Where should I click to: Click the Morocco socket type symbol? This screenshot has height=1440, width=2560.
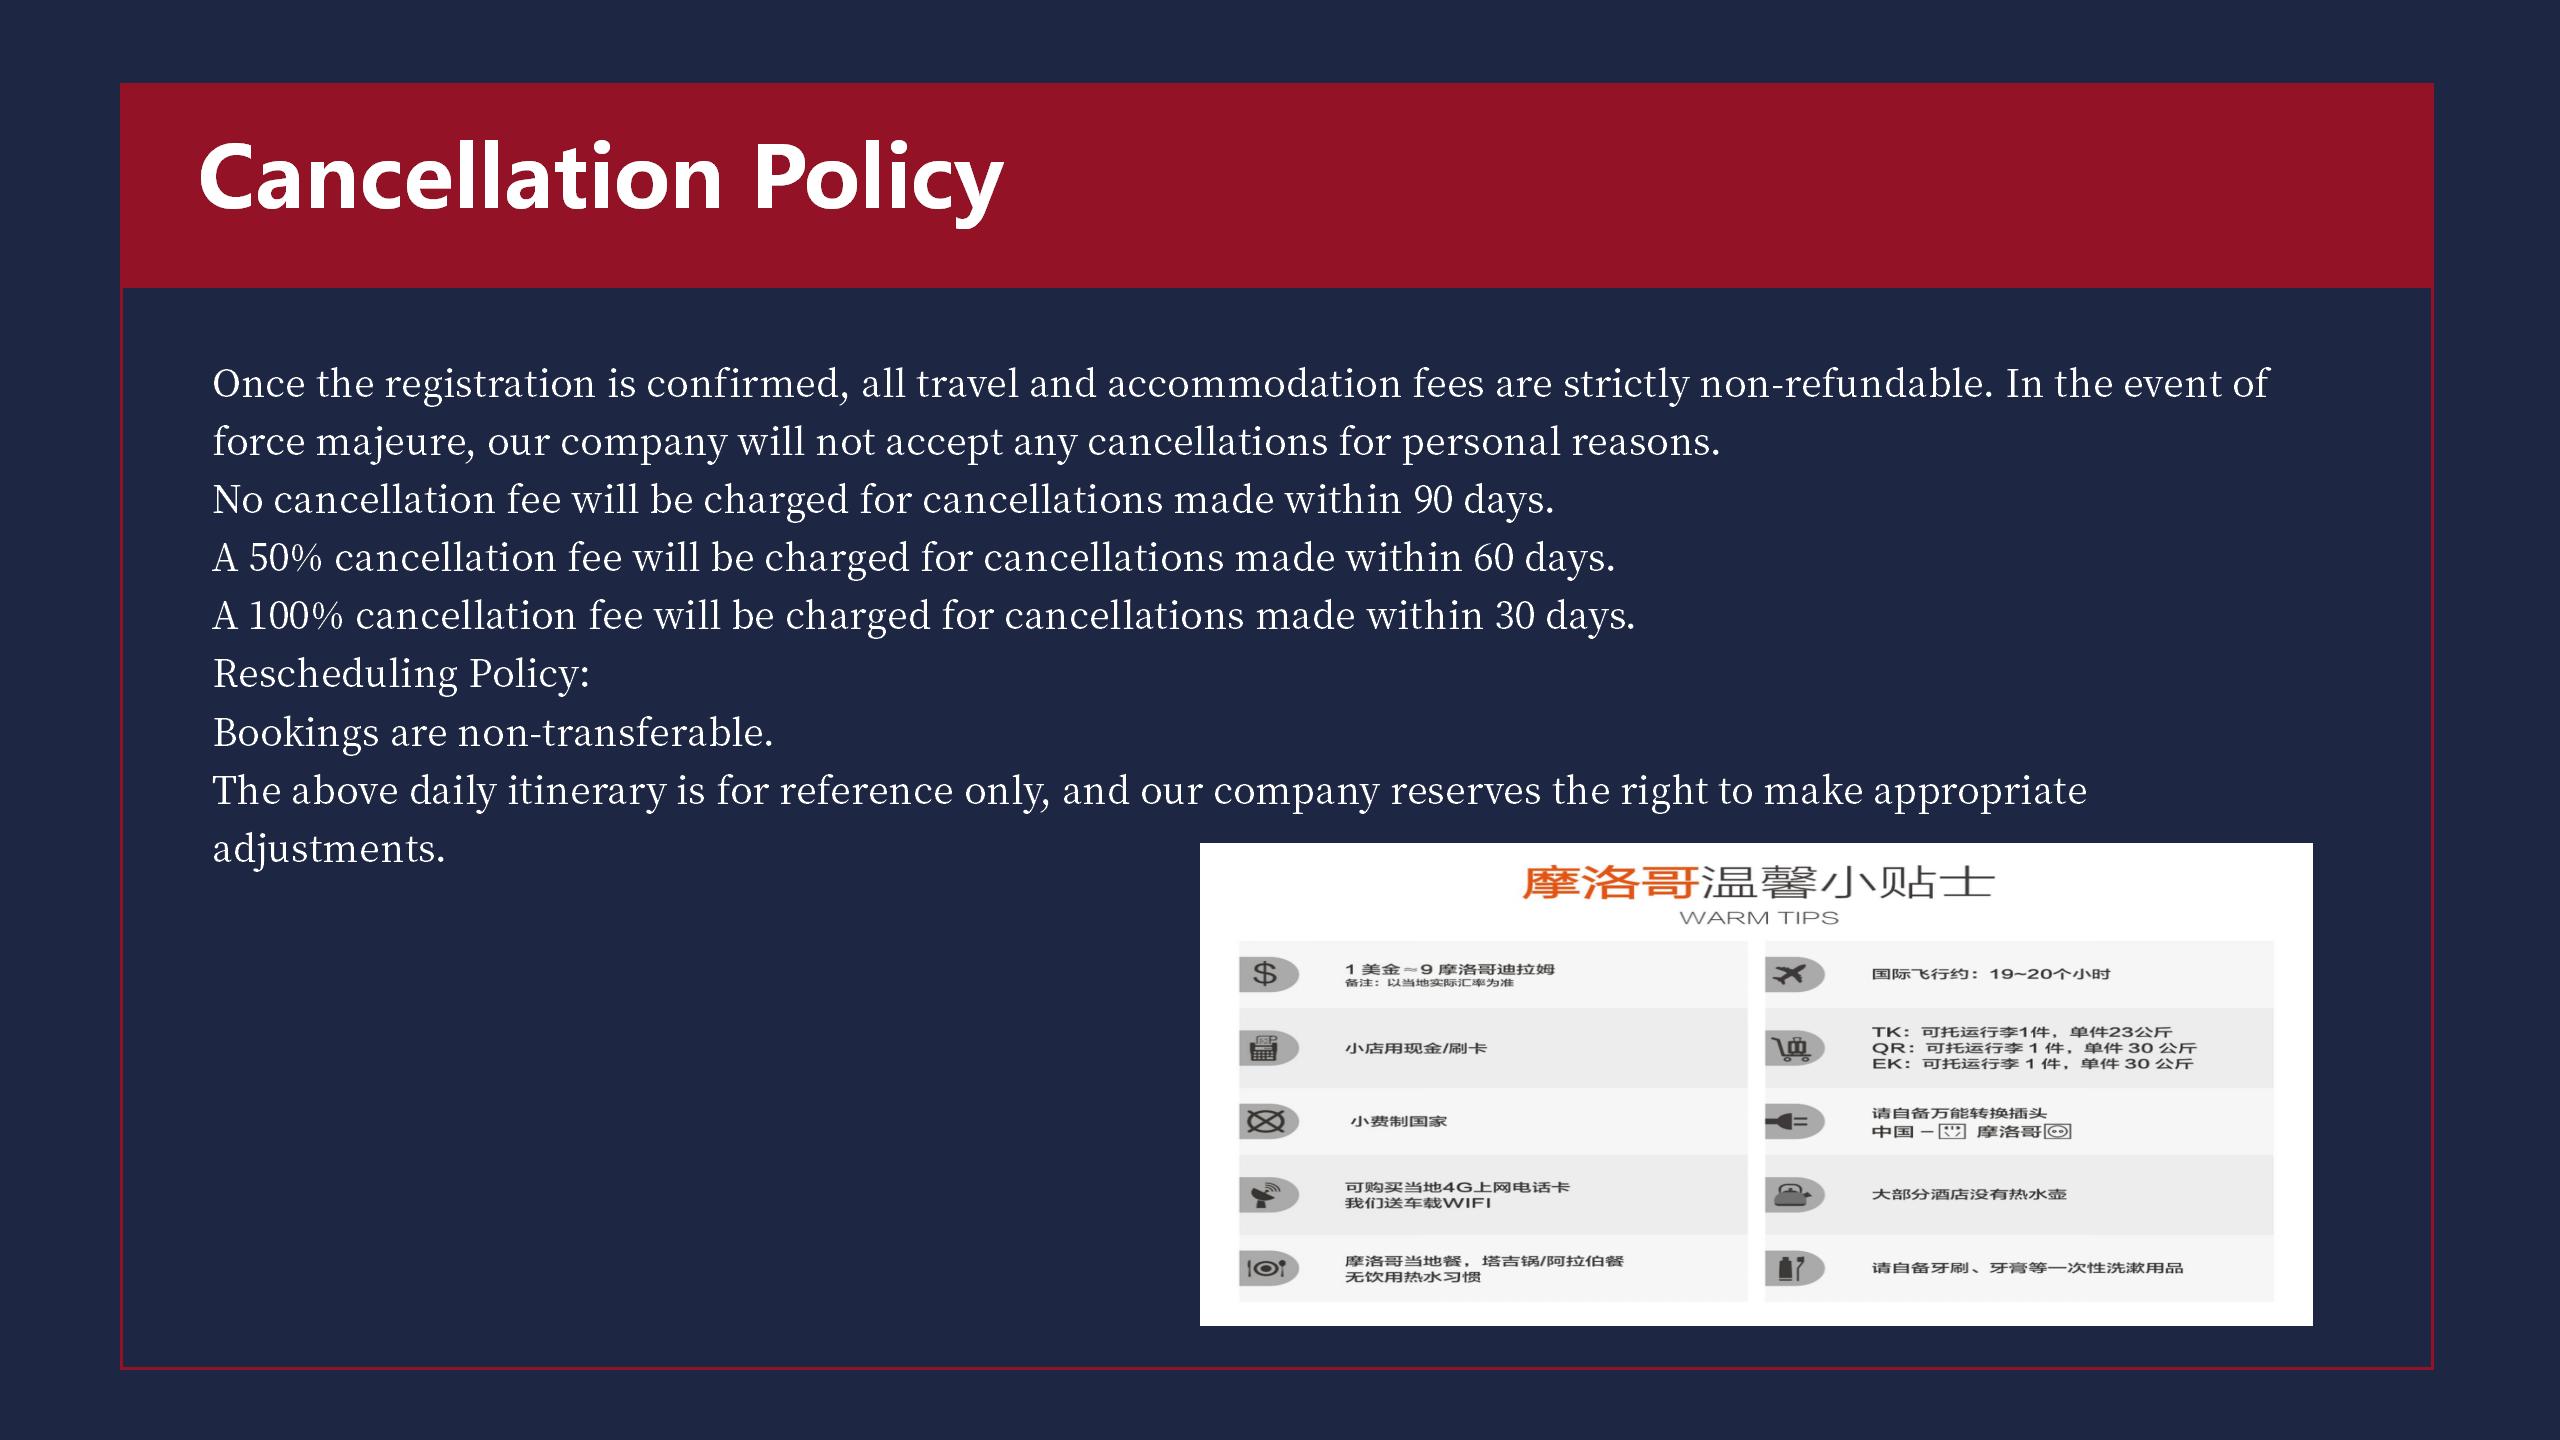pos(2058,1131)
